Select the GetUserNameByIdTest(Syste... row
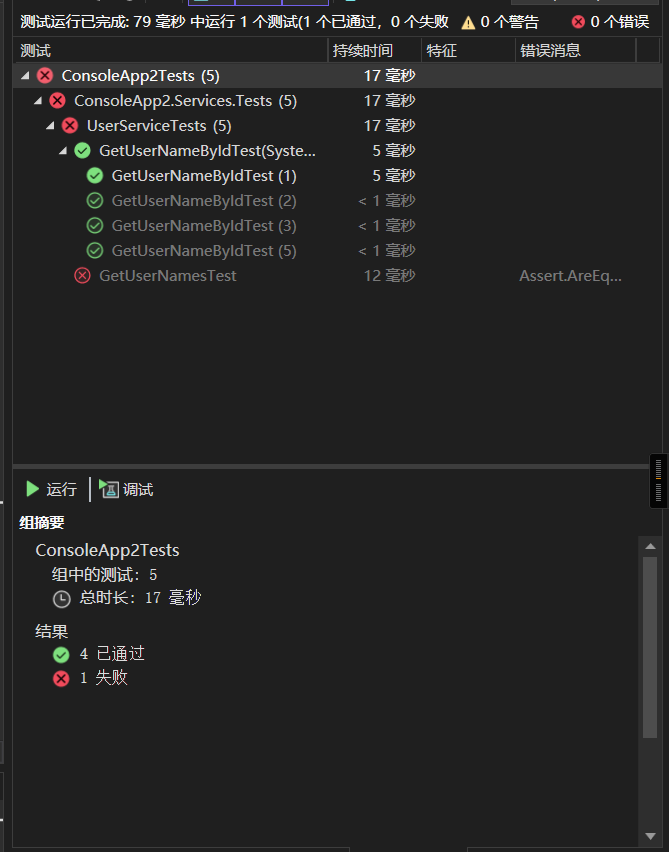The height and width of the screenshot is (852, 669). 337,151
